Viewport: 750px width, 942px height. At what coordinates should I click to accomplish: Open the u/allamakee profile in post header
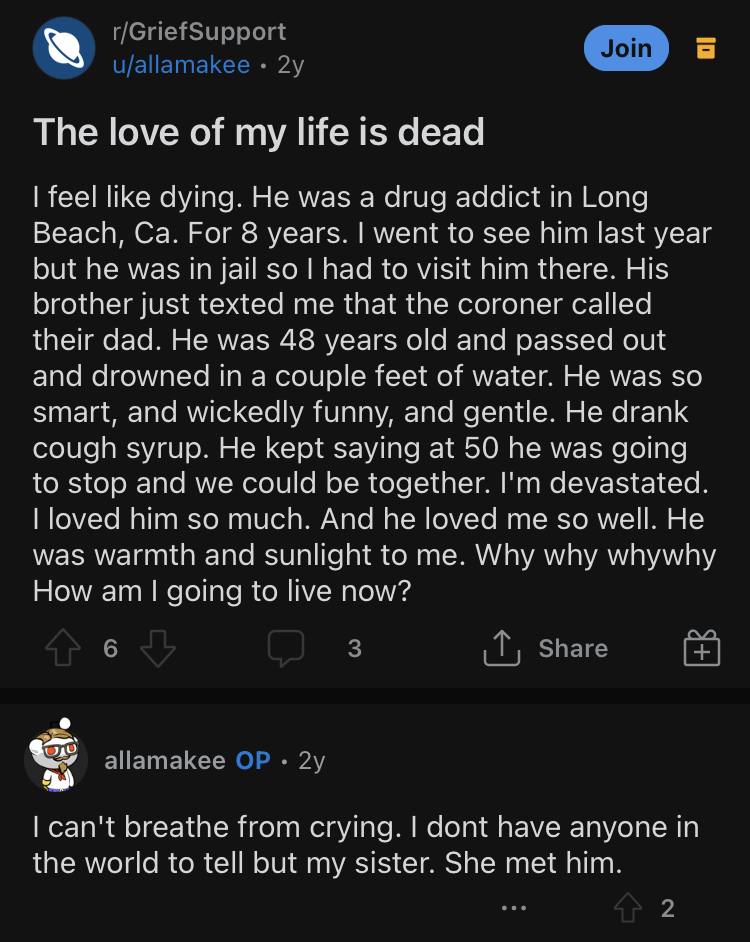point(181,65)
